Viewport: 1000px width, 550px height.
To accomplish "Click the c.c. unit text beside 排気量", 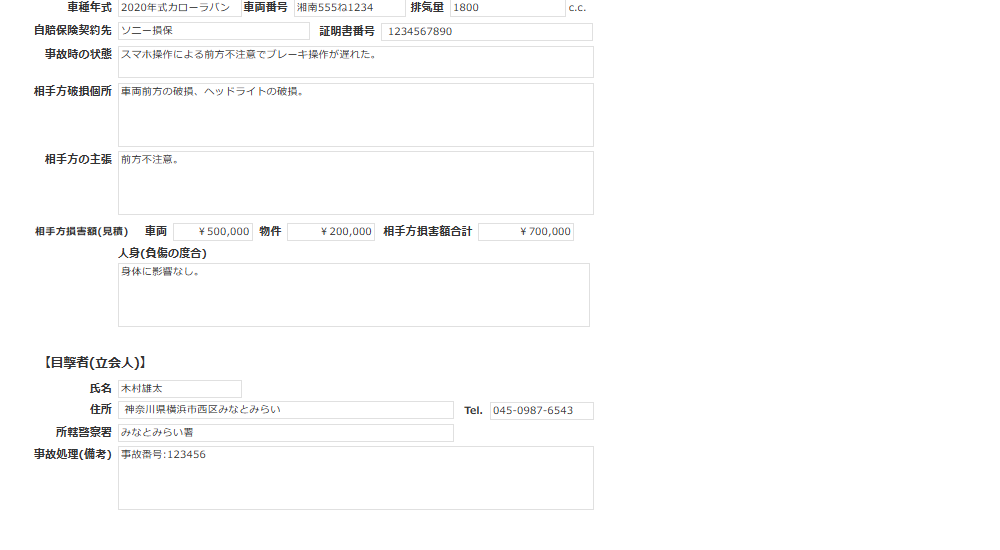I will (x=577, y=8).
